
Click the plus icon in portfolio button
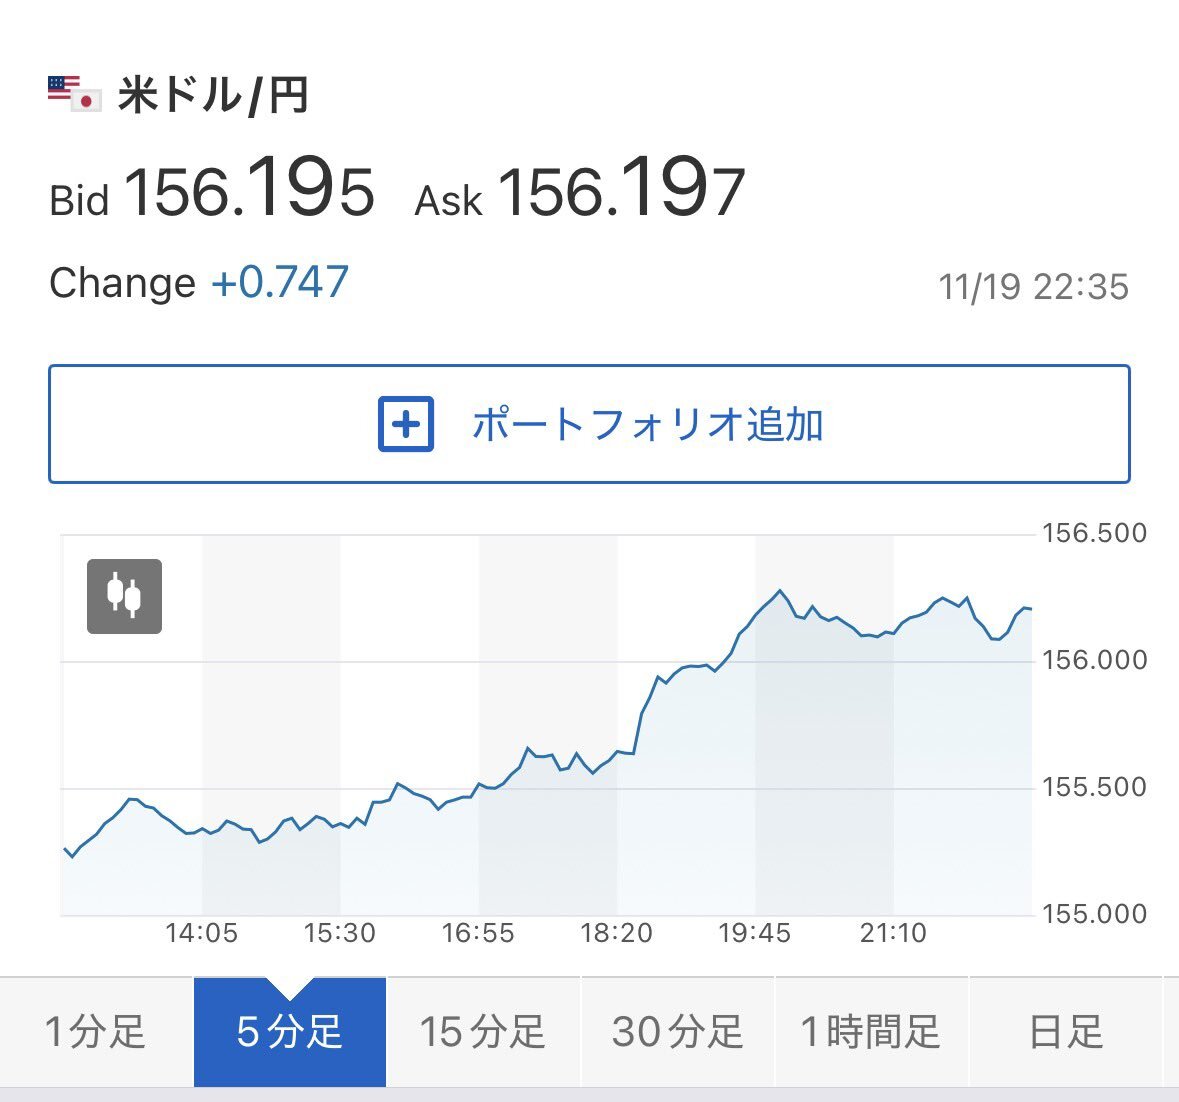click(406, 425)
